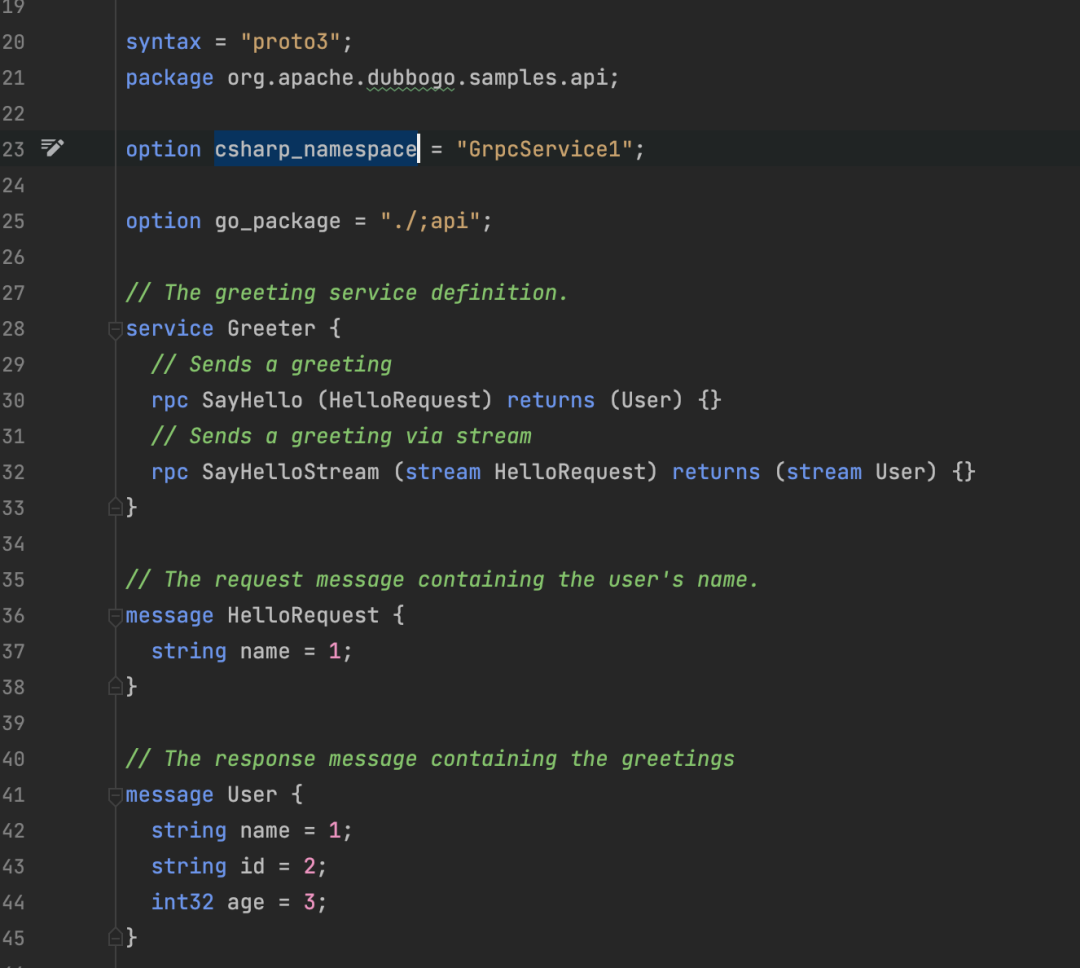Viewport: 1080px width, 968px height.
Task: Select the syntax keyword on line 20
Action: click(x=162, y=41)
